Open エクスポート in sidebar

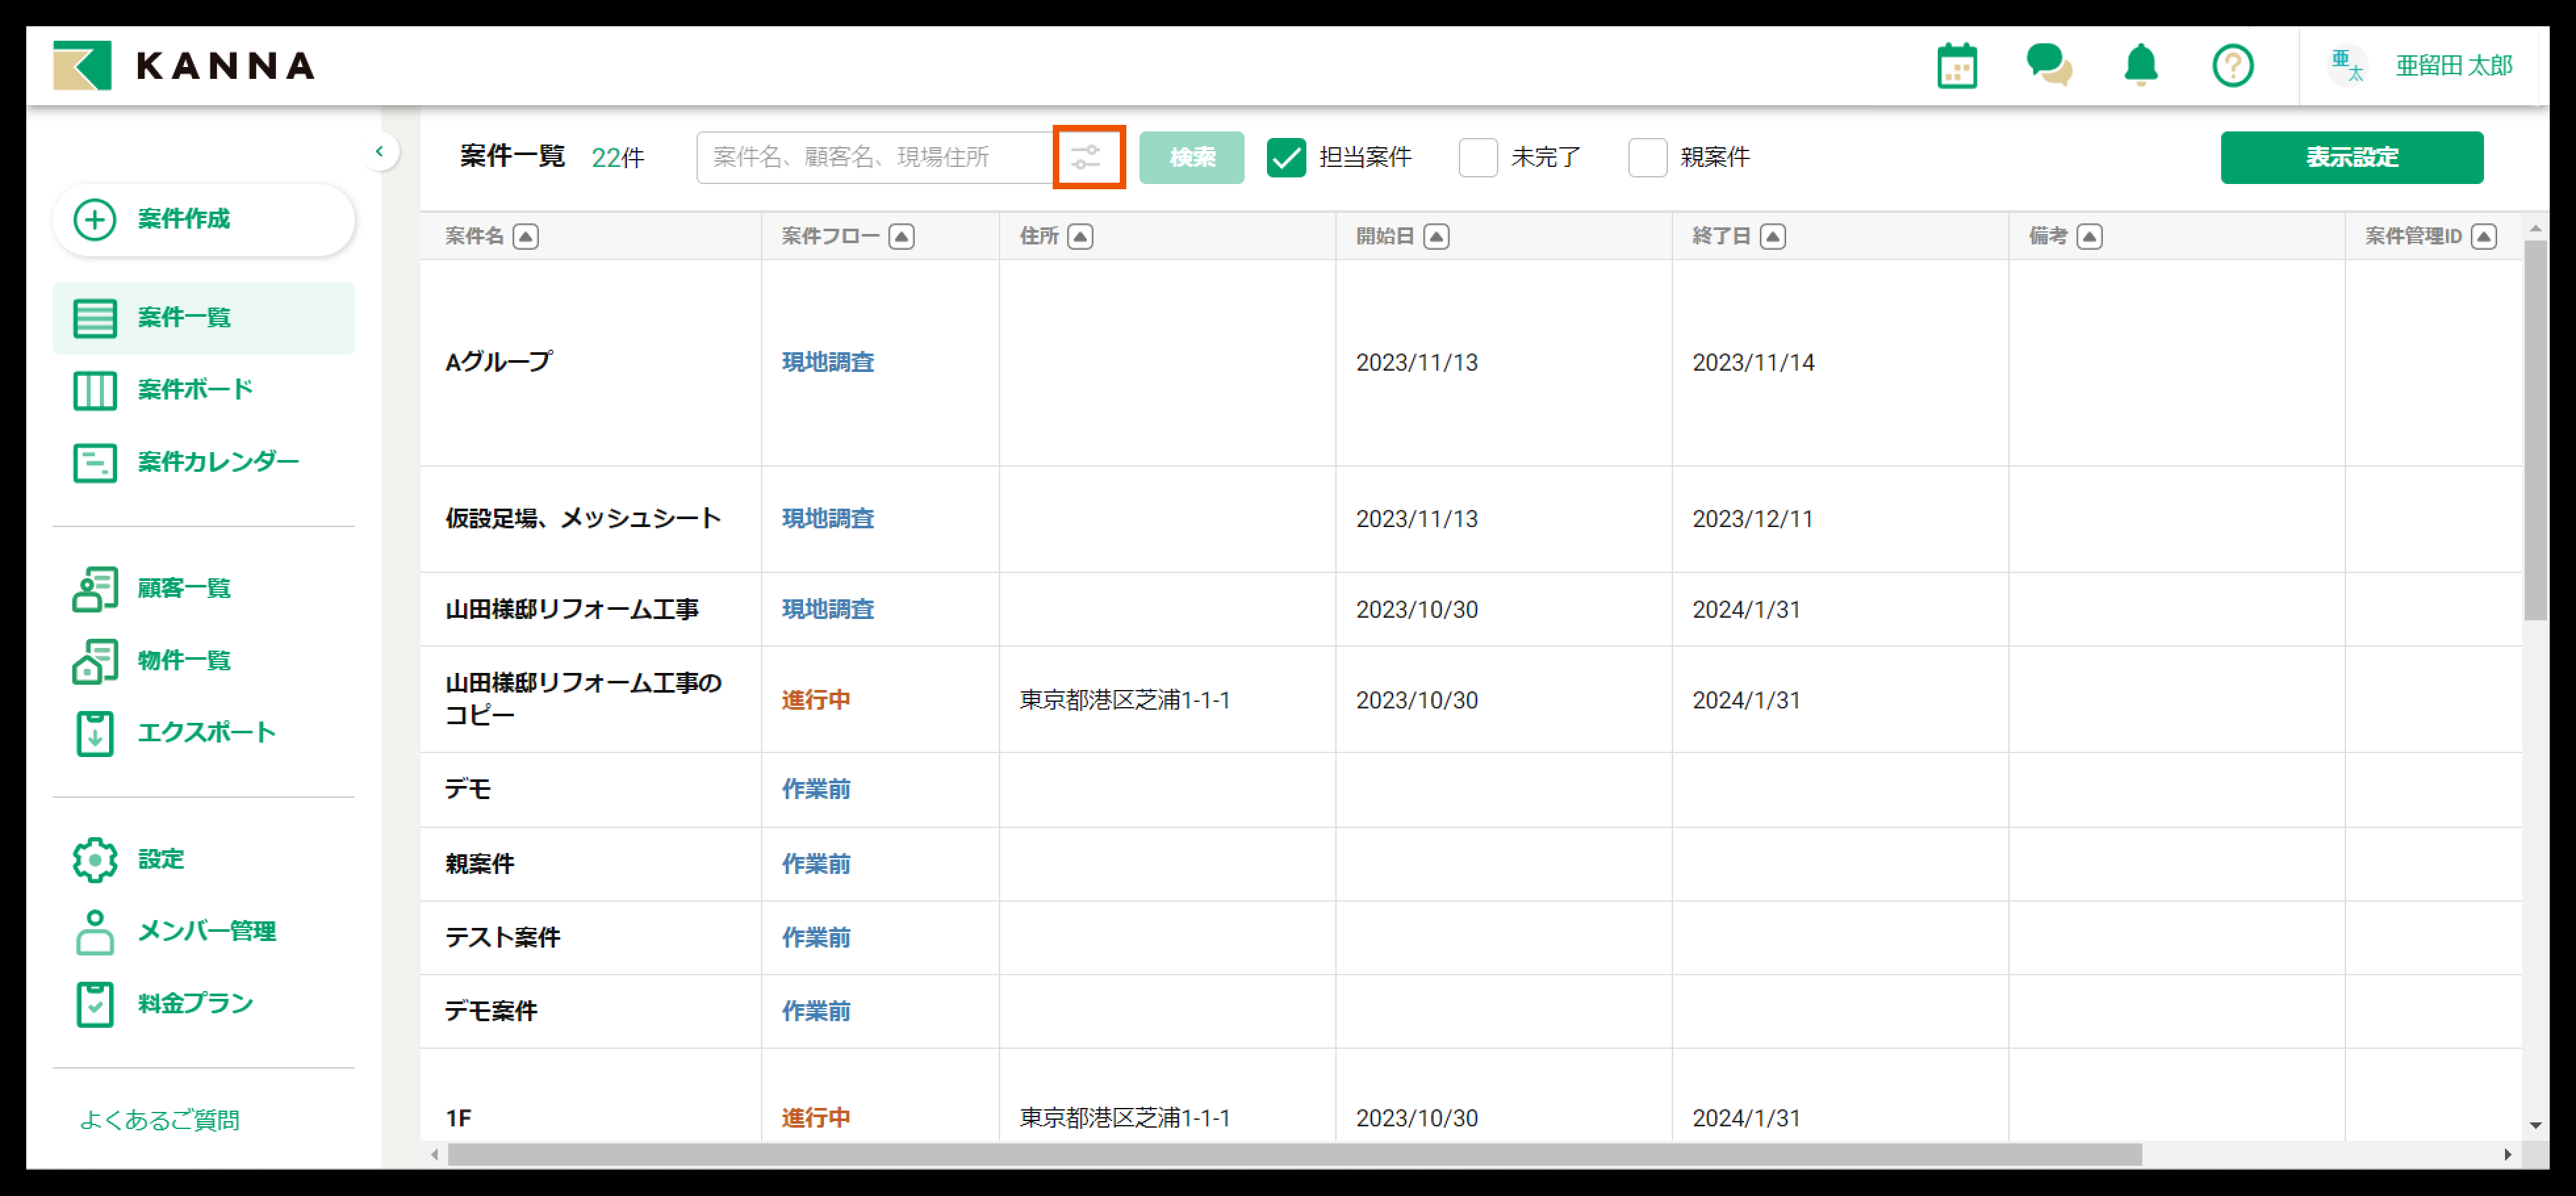click(x=205, y=732)
